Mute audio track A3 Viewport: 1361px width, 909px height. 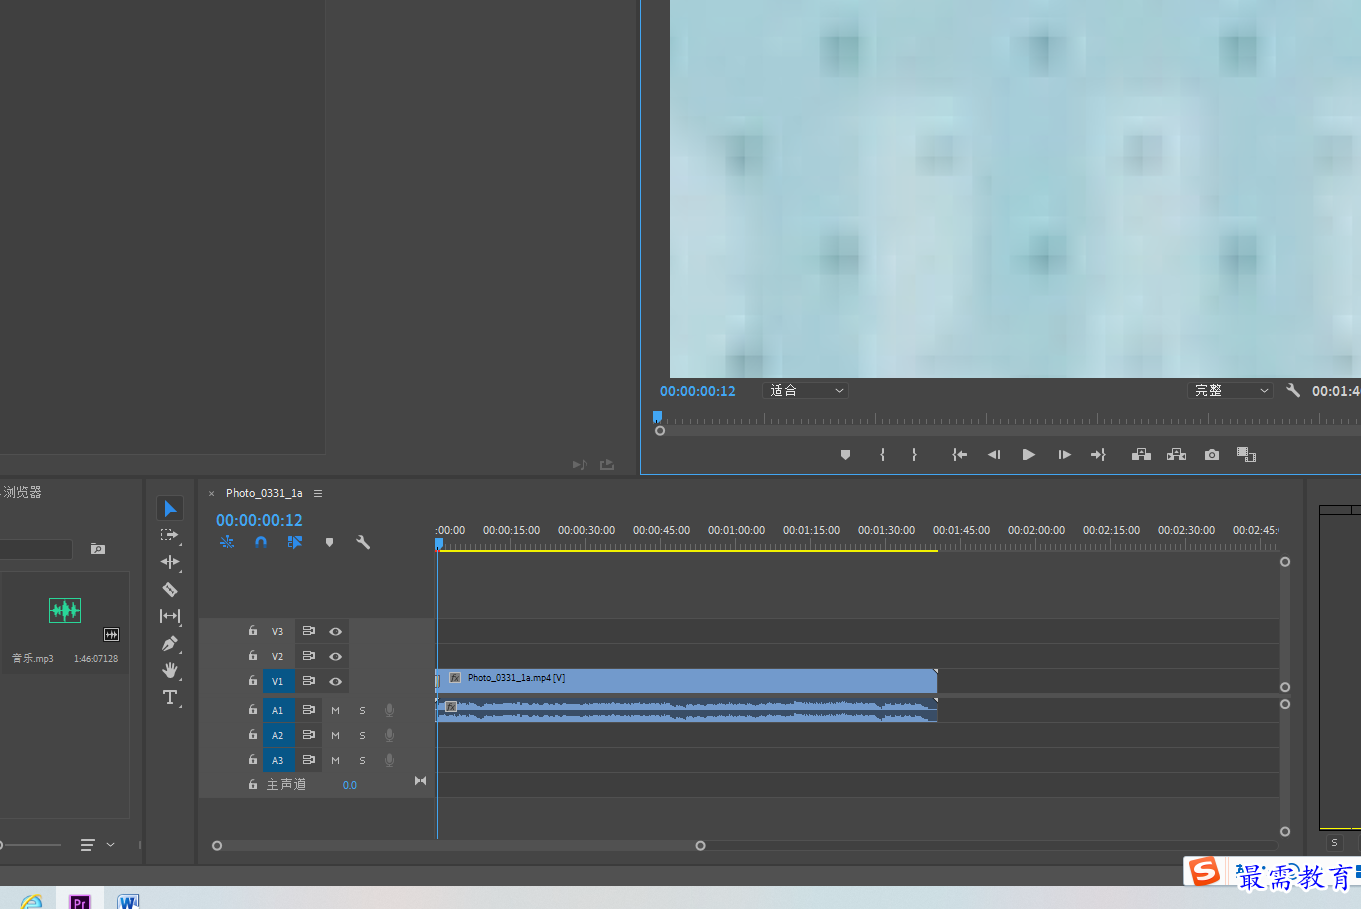click(336, 761)
